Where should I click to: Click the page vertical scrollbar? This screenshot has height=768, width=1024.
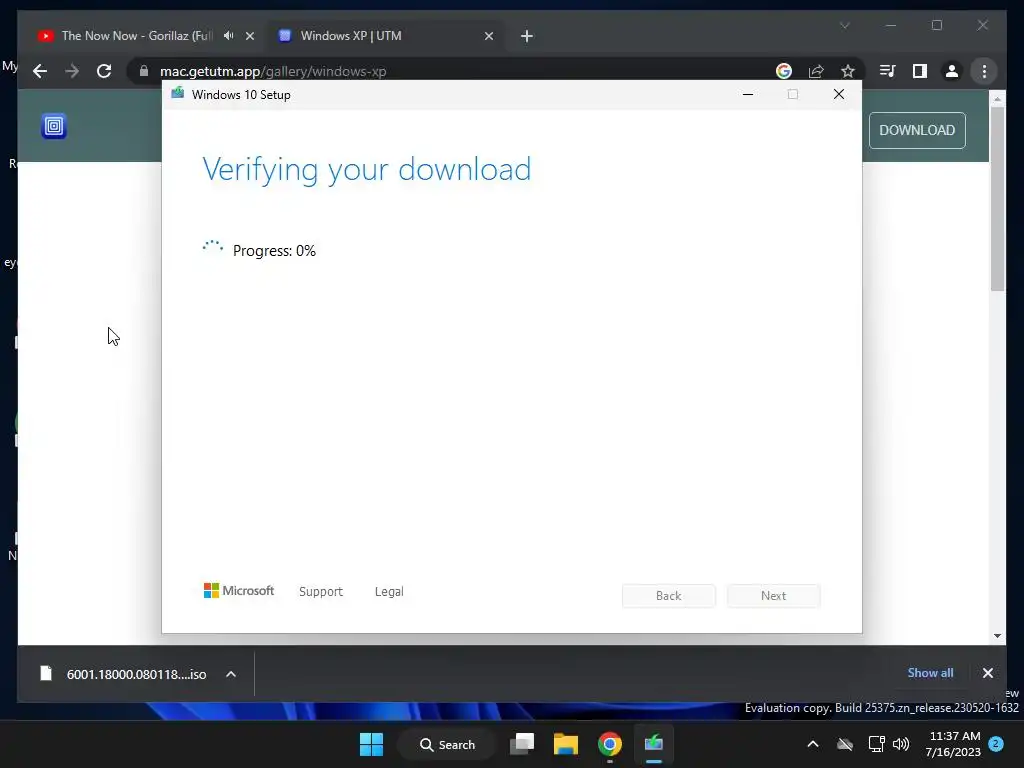pyautogui.click(x=997, y=199)
